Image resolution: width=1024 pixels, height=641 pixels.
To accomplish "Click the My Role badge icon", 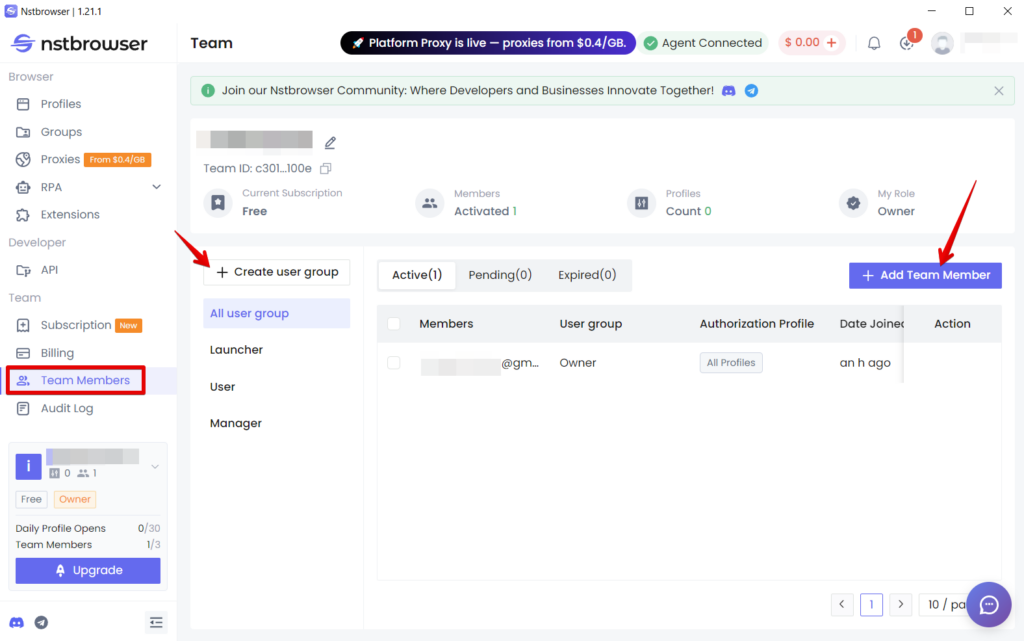I will click(x=853, y=203).
